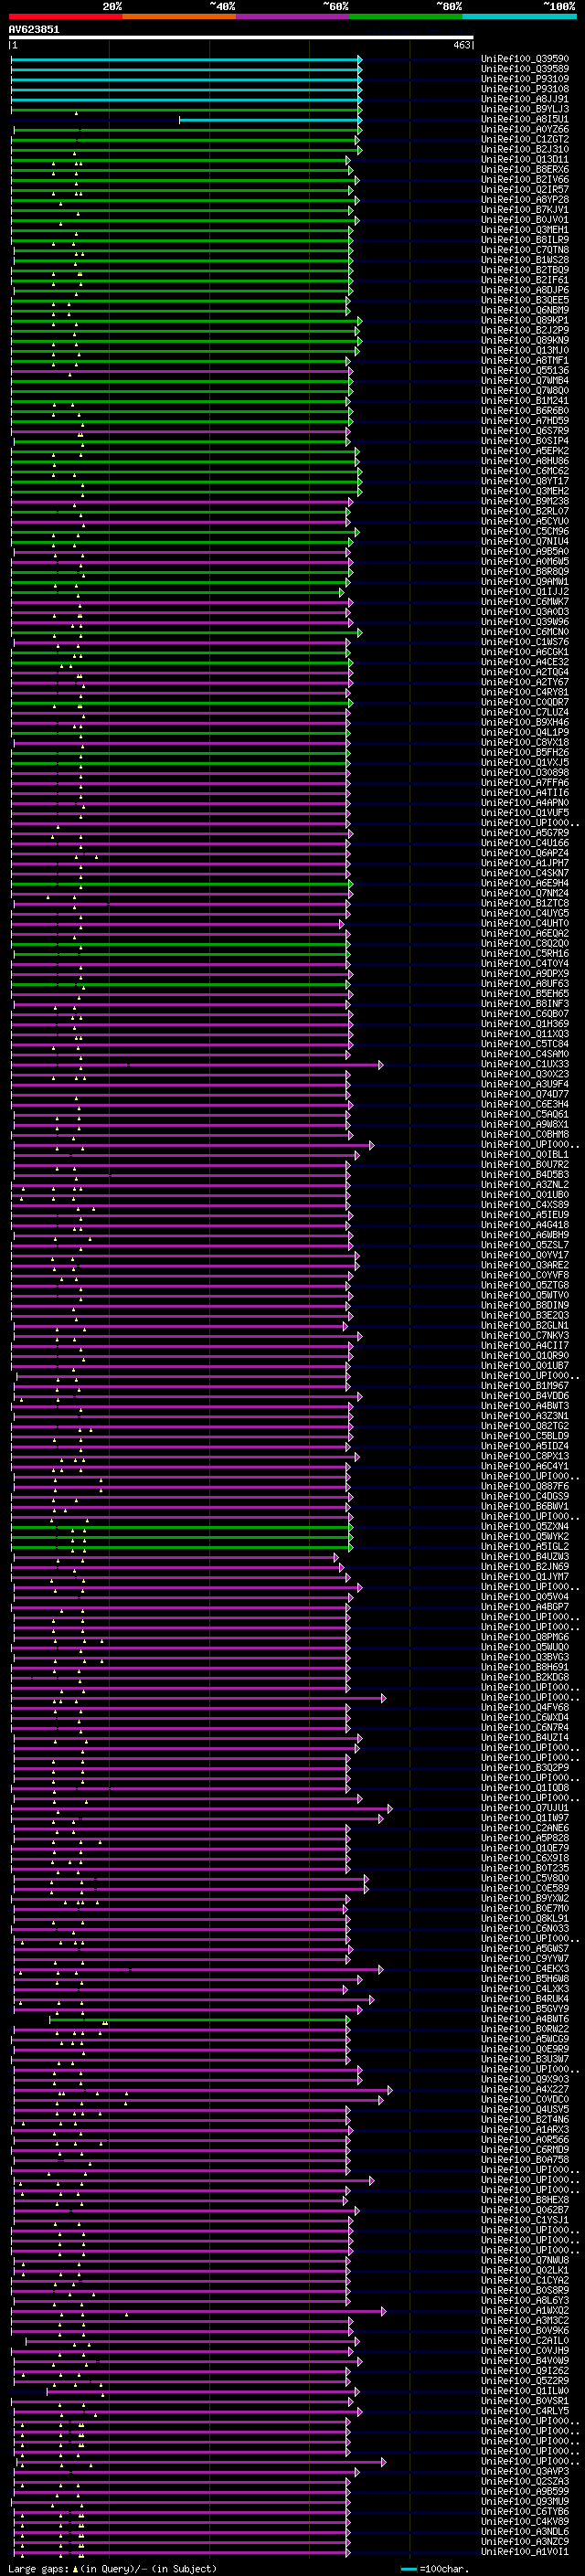Click the red 20% identity legend segment

[66, 17]
